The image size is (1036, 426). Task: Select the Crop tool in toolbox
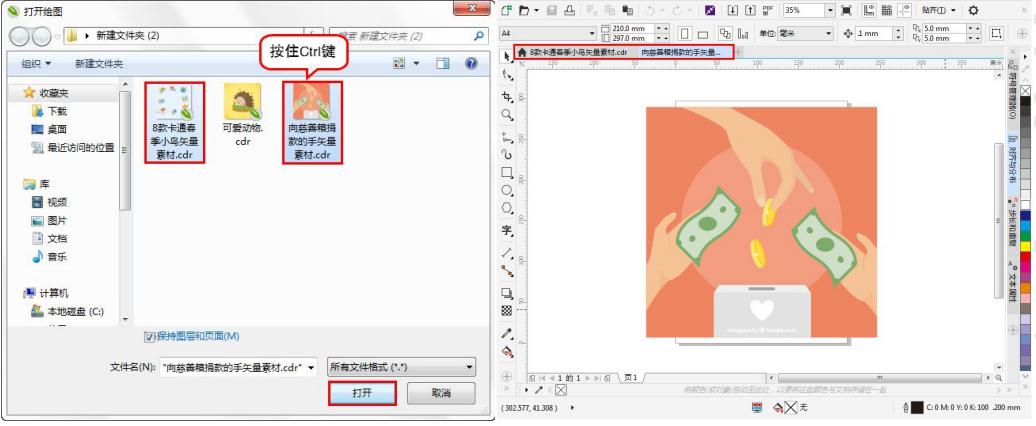[x=507, y=96]
